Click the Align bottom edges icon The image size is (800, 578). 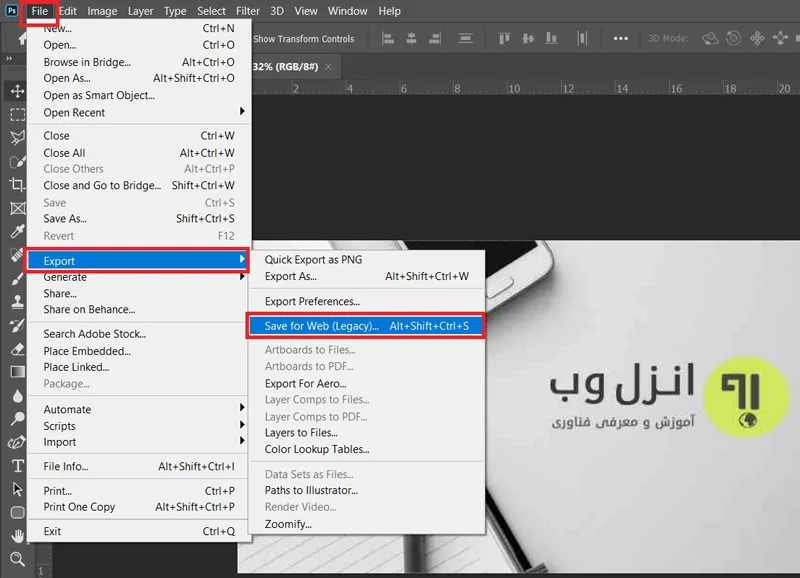point(551,38)
